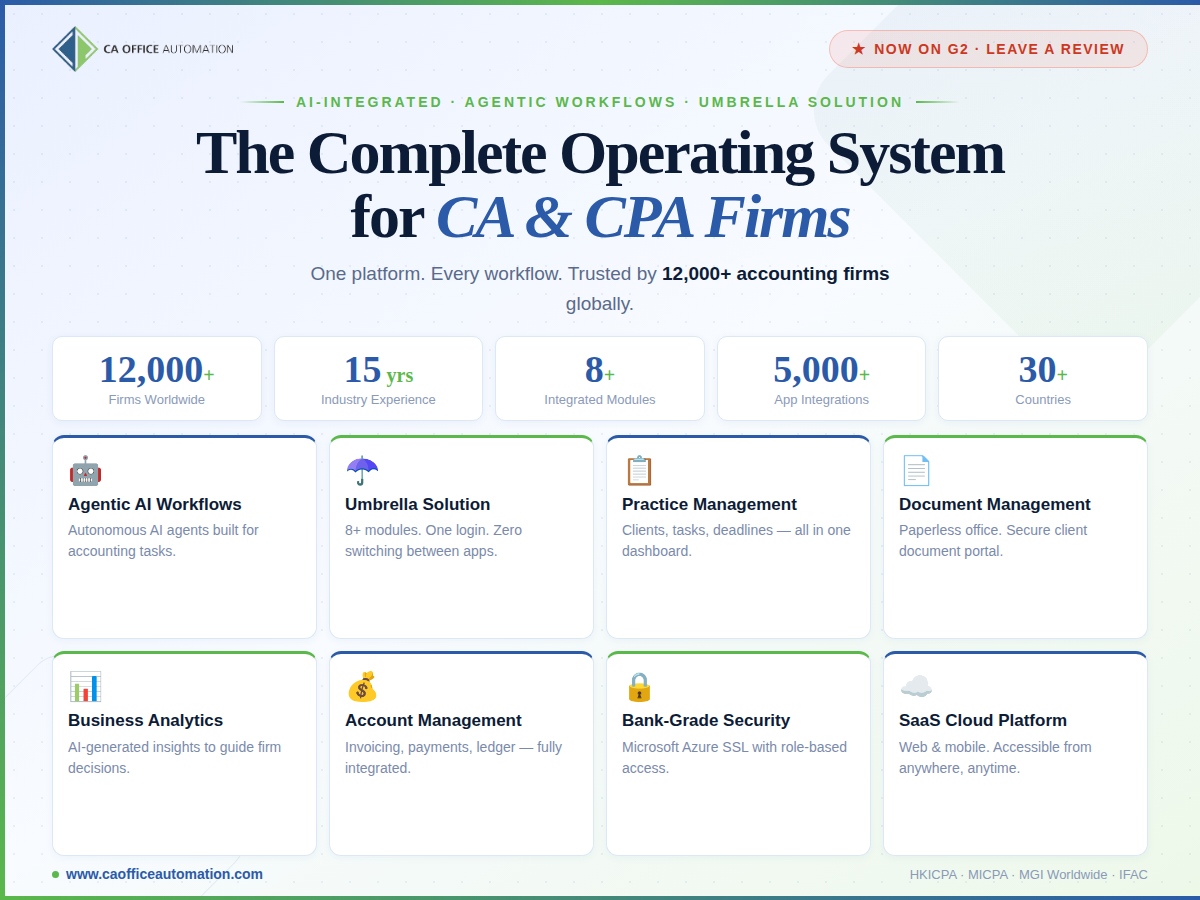The width and height of the screenshot is (1200, 900).
Task: Click the 8+ Integrated Modules figure
Action: [x=600, y=370]
